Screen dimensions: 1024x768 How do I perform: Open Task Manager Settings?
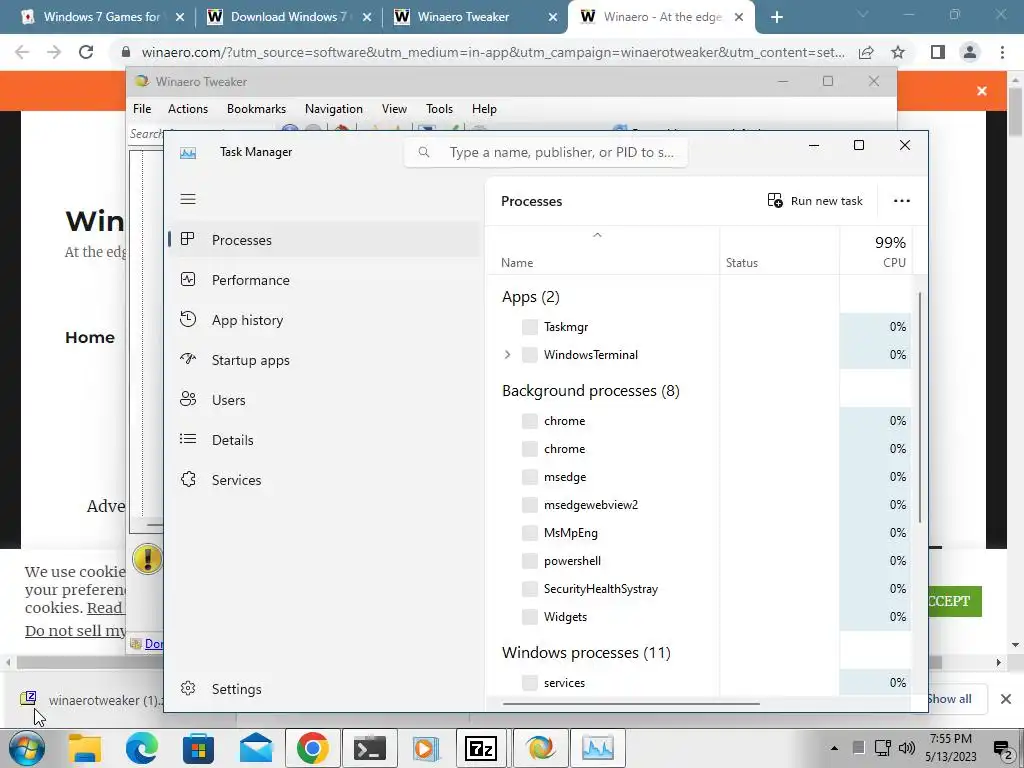coord(324,689)
